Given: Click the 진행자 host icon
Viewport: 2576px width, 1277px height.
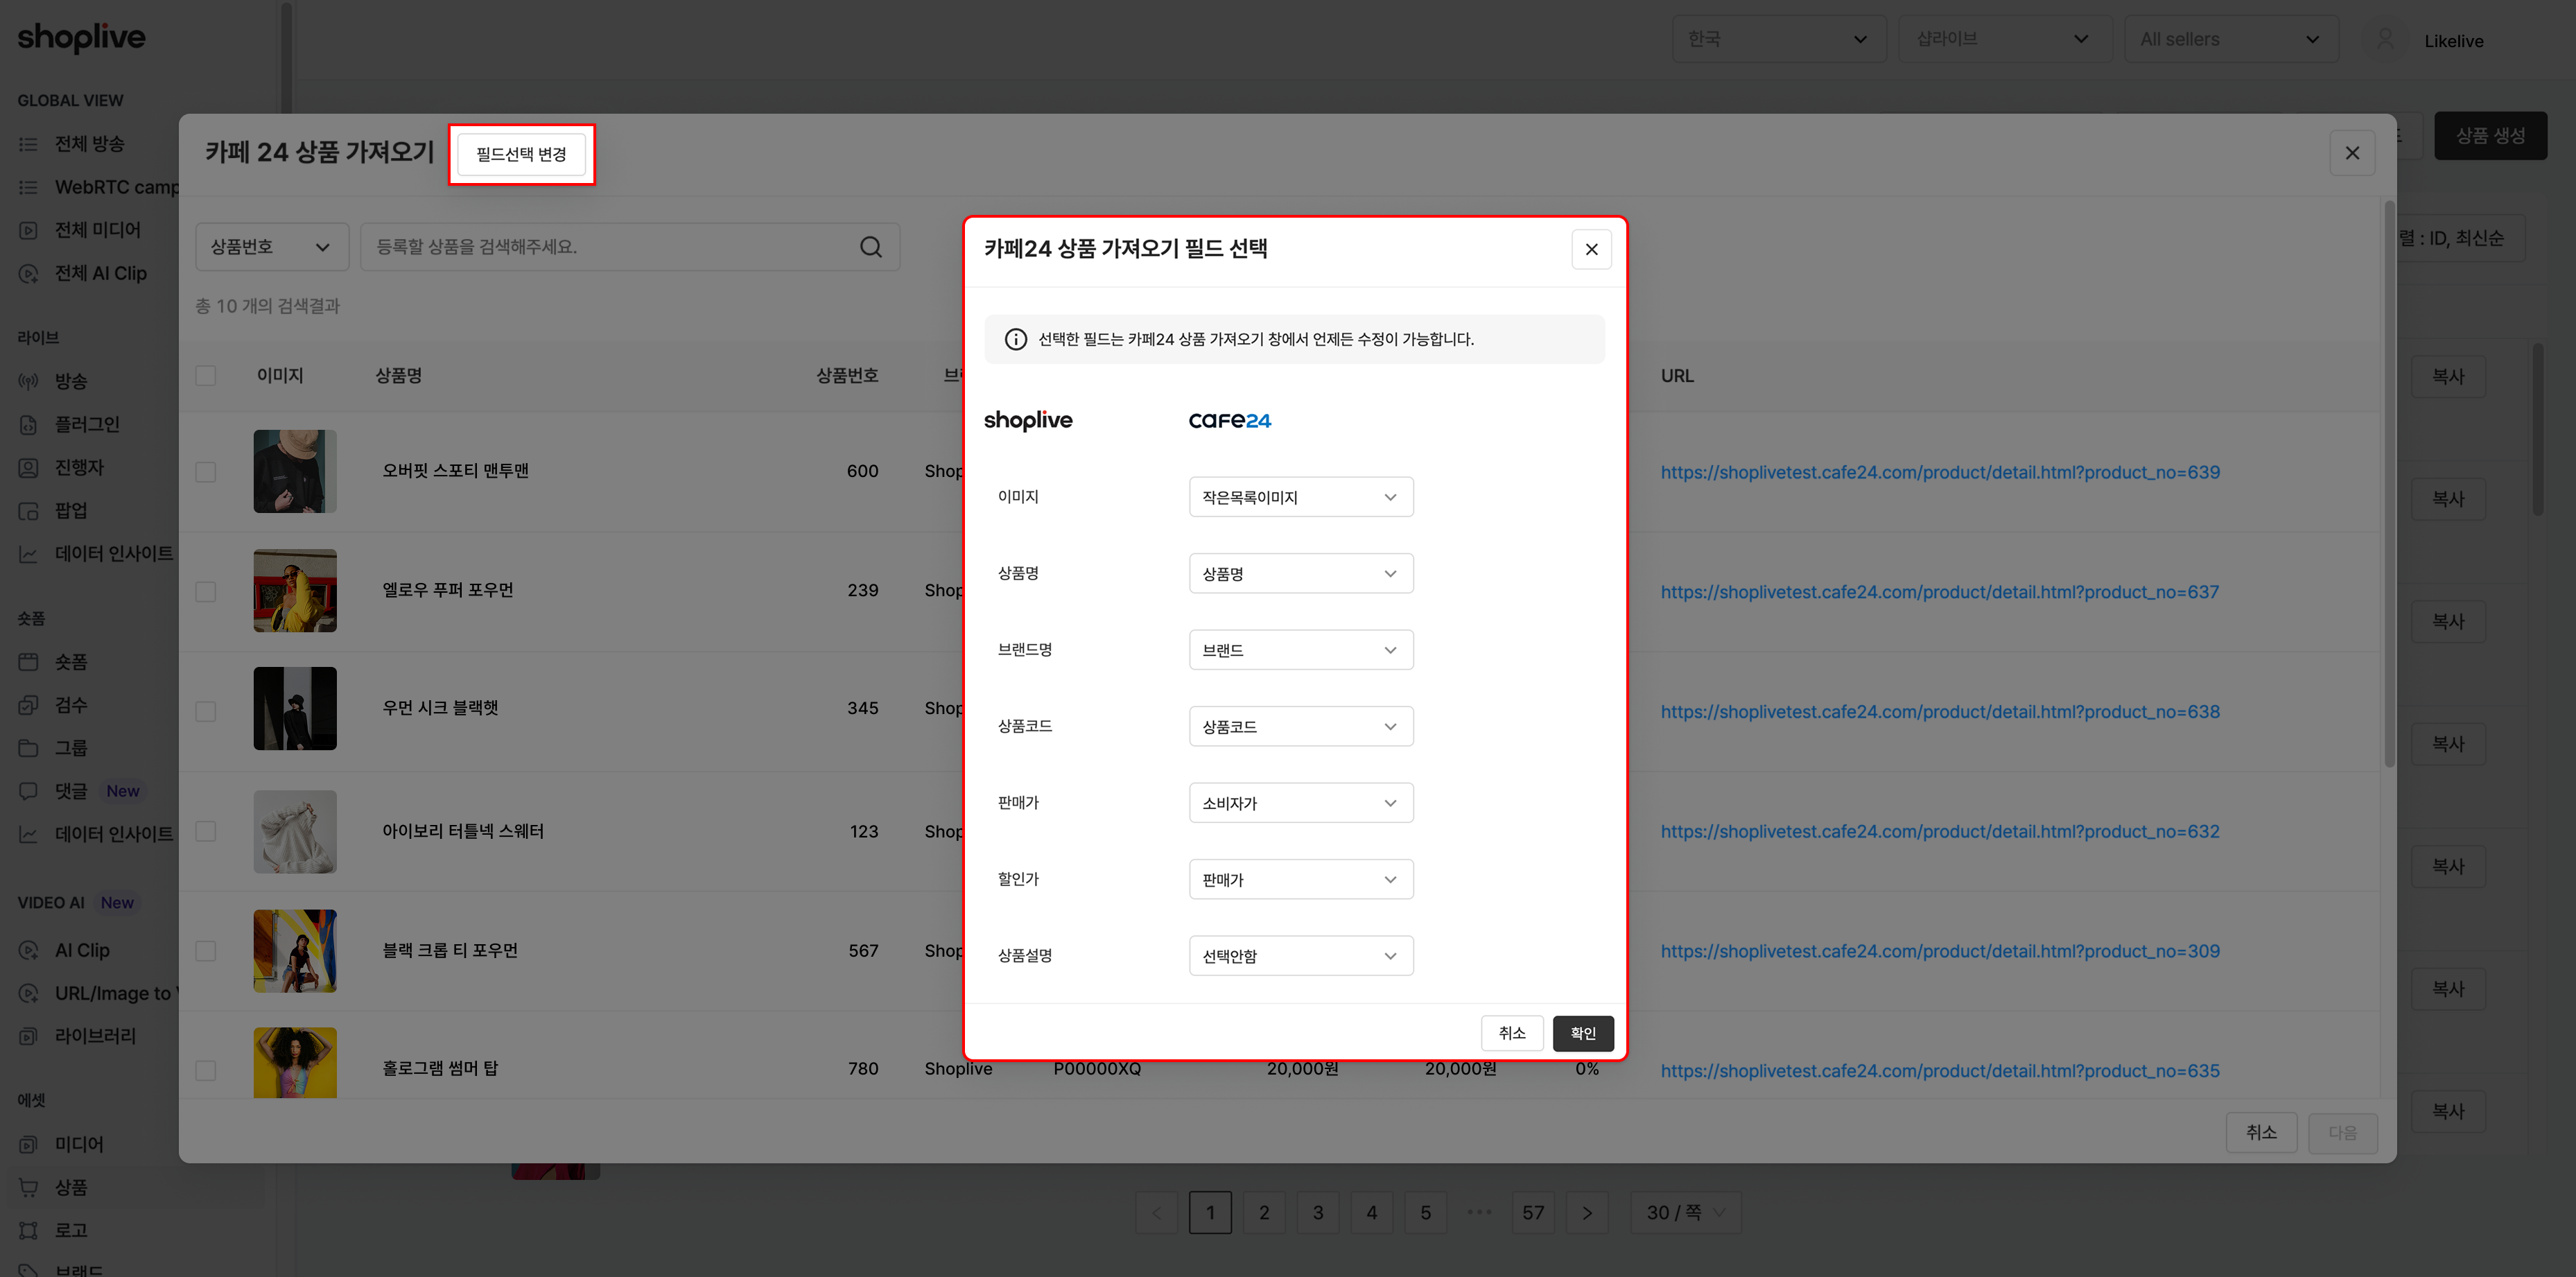Looking at the screenshot, I should click(28, 467).
